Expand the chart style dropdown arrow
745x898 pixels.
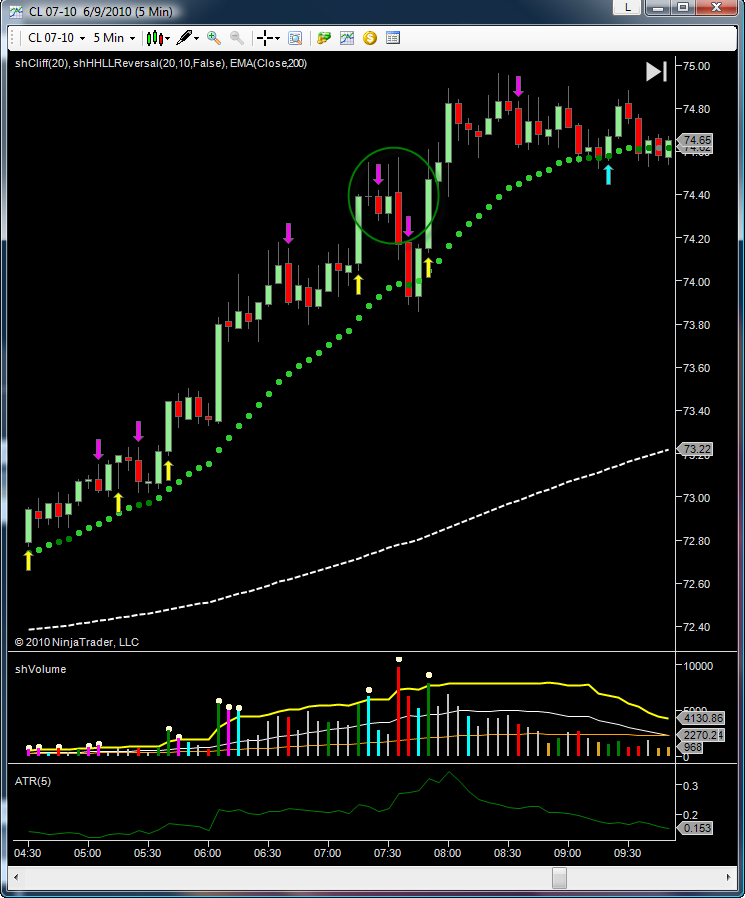point(167,39)
